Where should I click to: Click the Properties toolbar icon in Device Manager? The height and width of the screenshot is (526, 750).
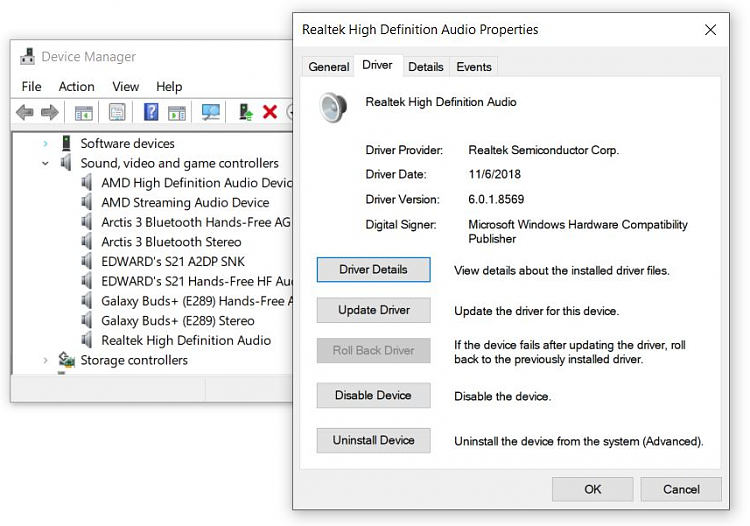(117, 112)
